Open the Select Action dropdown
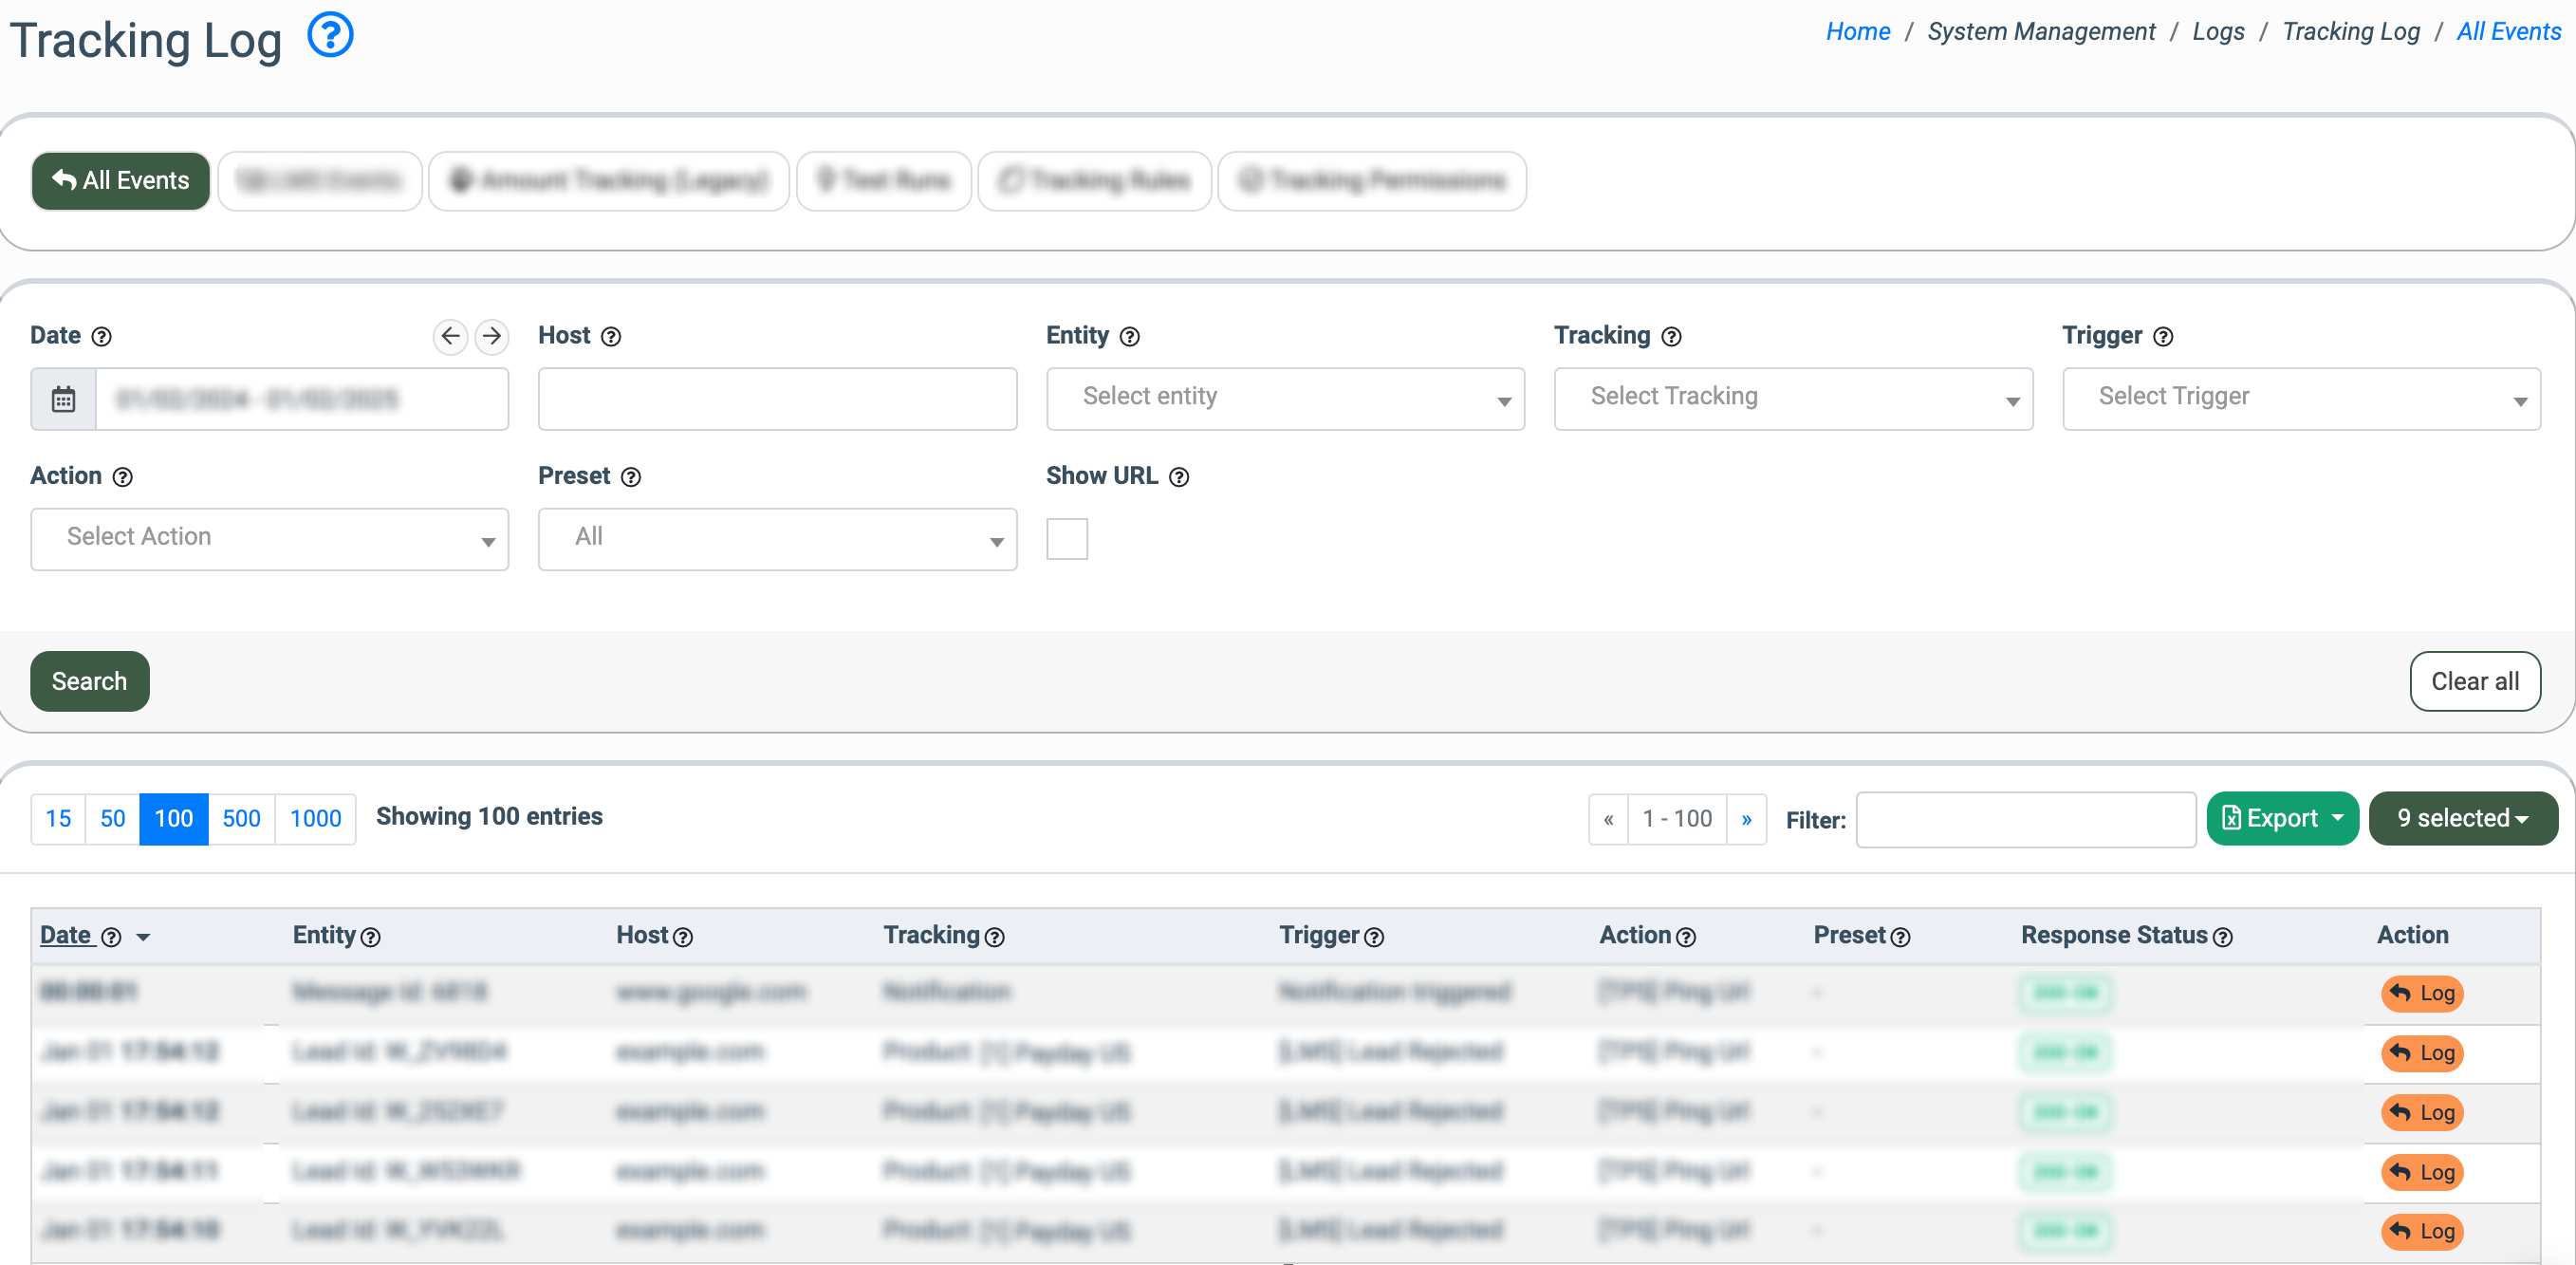 pos(269,539)
